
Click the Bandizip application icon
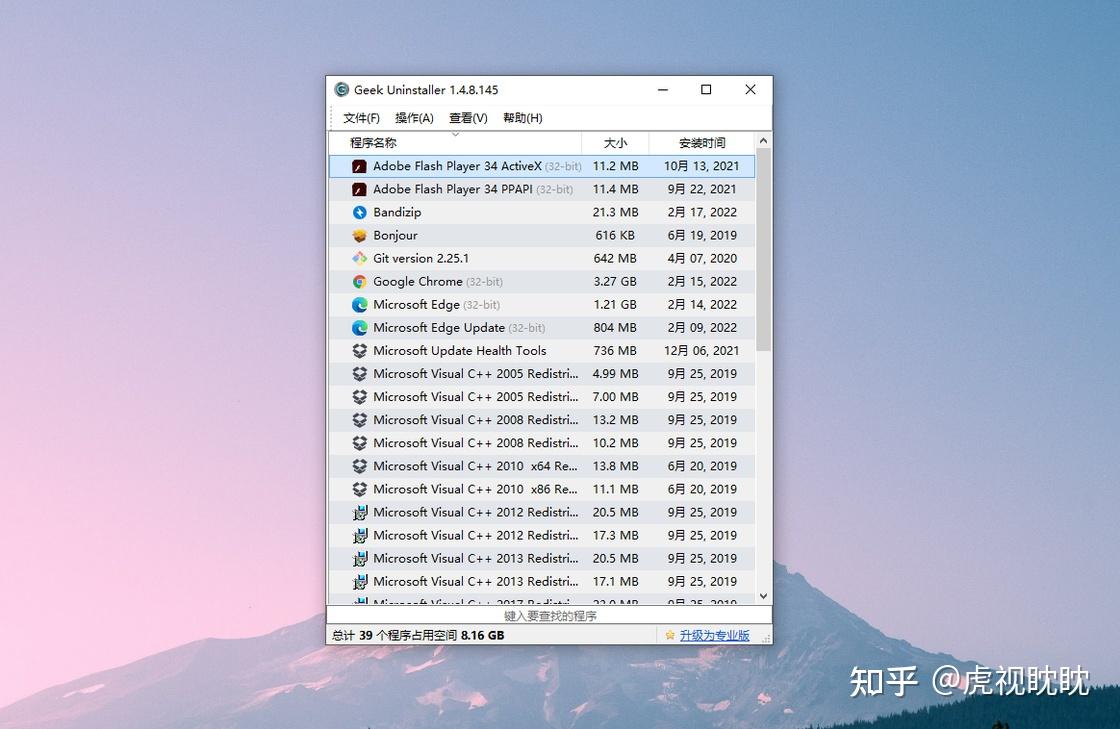pyautogui.click(x=359, y=212)
